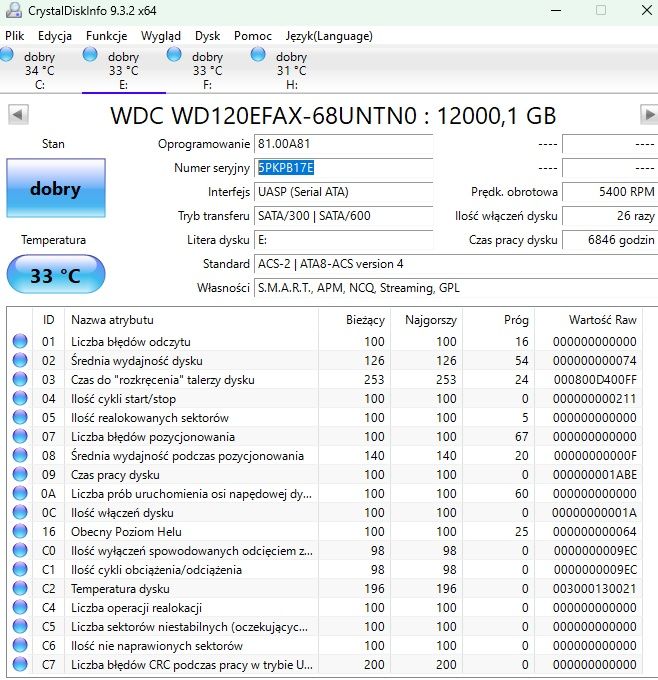Click the Interfejs UASP field
The width and height of the screenshot is (658, 680).
pos(344,192)
